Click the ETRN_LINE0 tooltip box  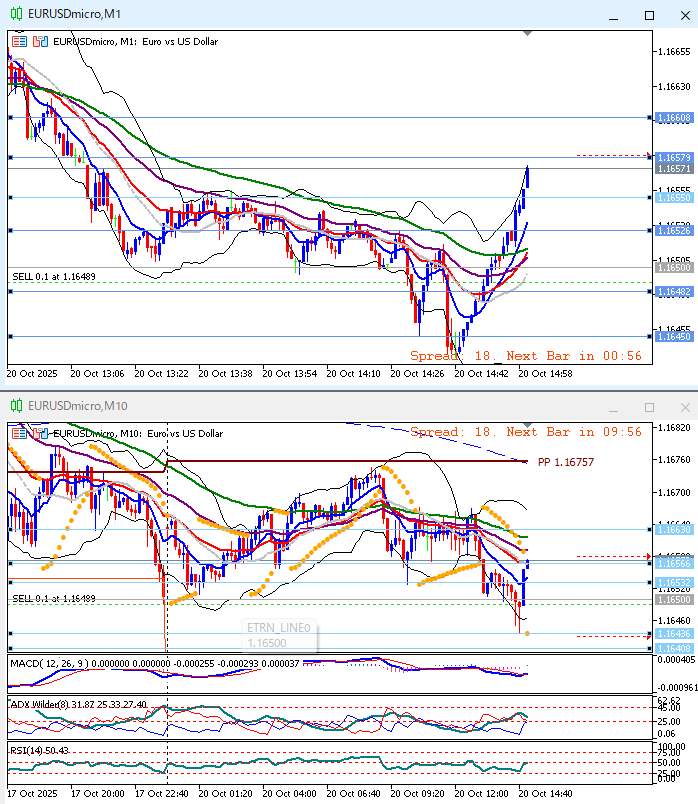[x=280, y=636]
